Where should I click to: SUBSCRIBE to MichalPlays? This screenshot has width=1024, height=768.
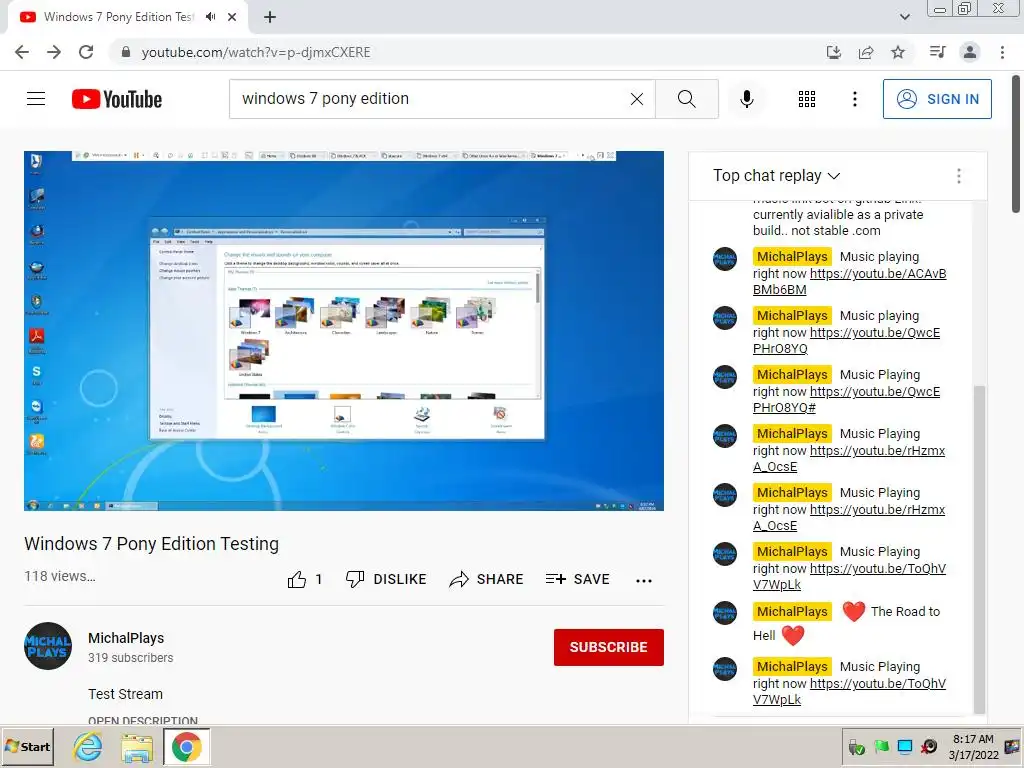(609, 647)
